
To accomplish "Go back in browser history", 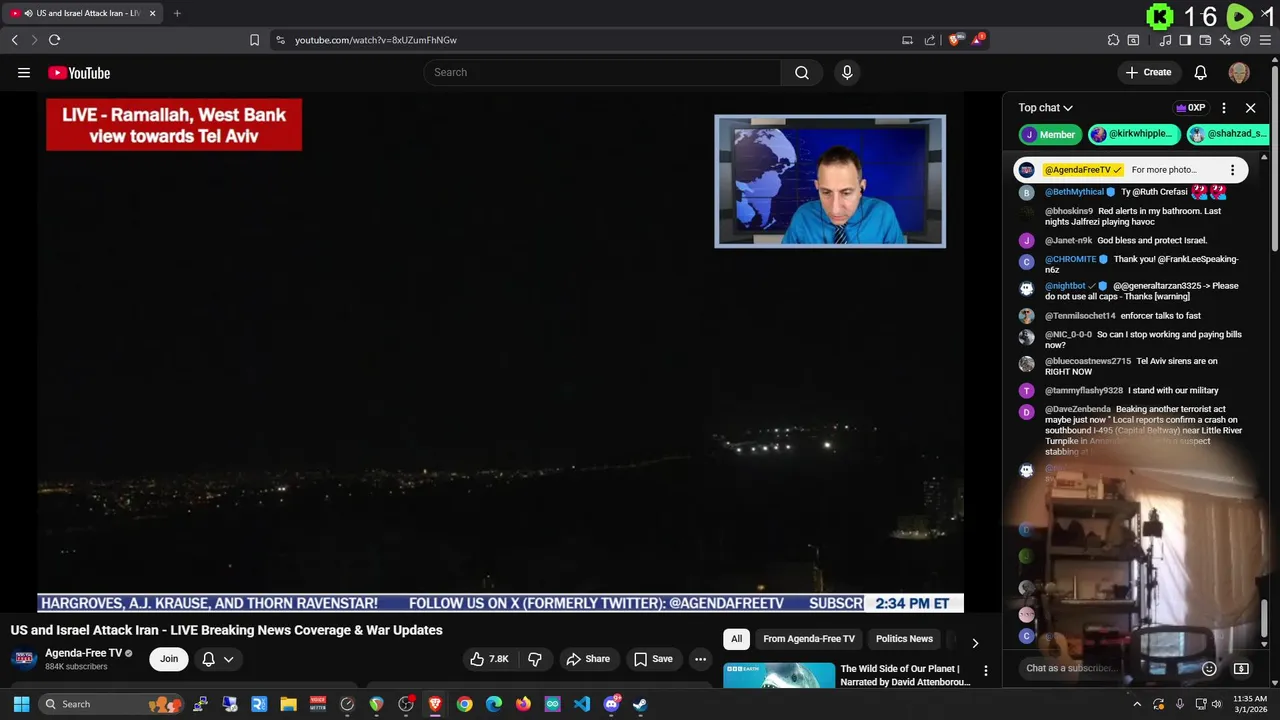I will 14,40.
